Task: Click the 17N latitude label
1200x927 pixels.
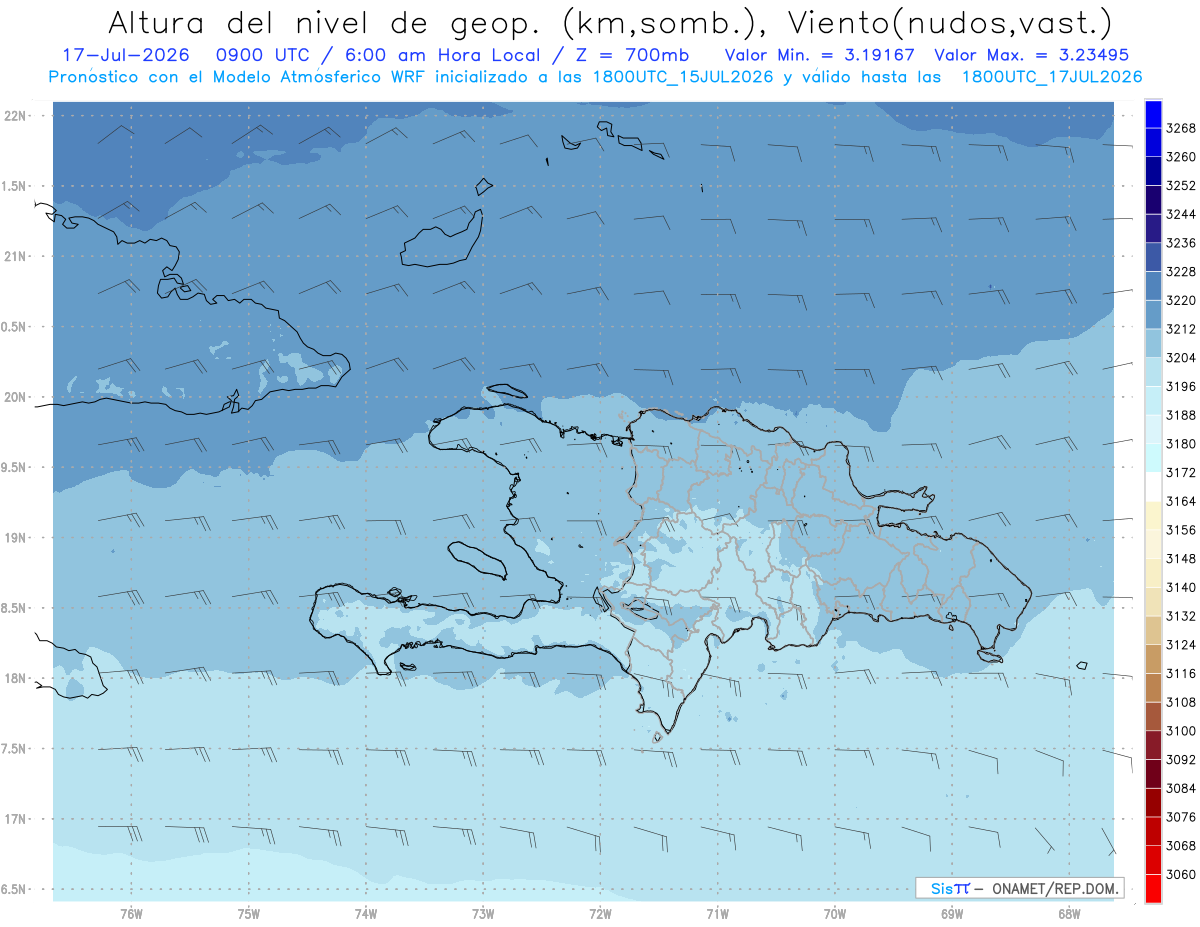Action: 15,819
